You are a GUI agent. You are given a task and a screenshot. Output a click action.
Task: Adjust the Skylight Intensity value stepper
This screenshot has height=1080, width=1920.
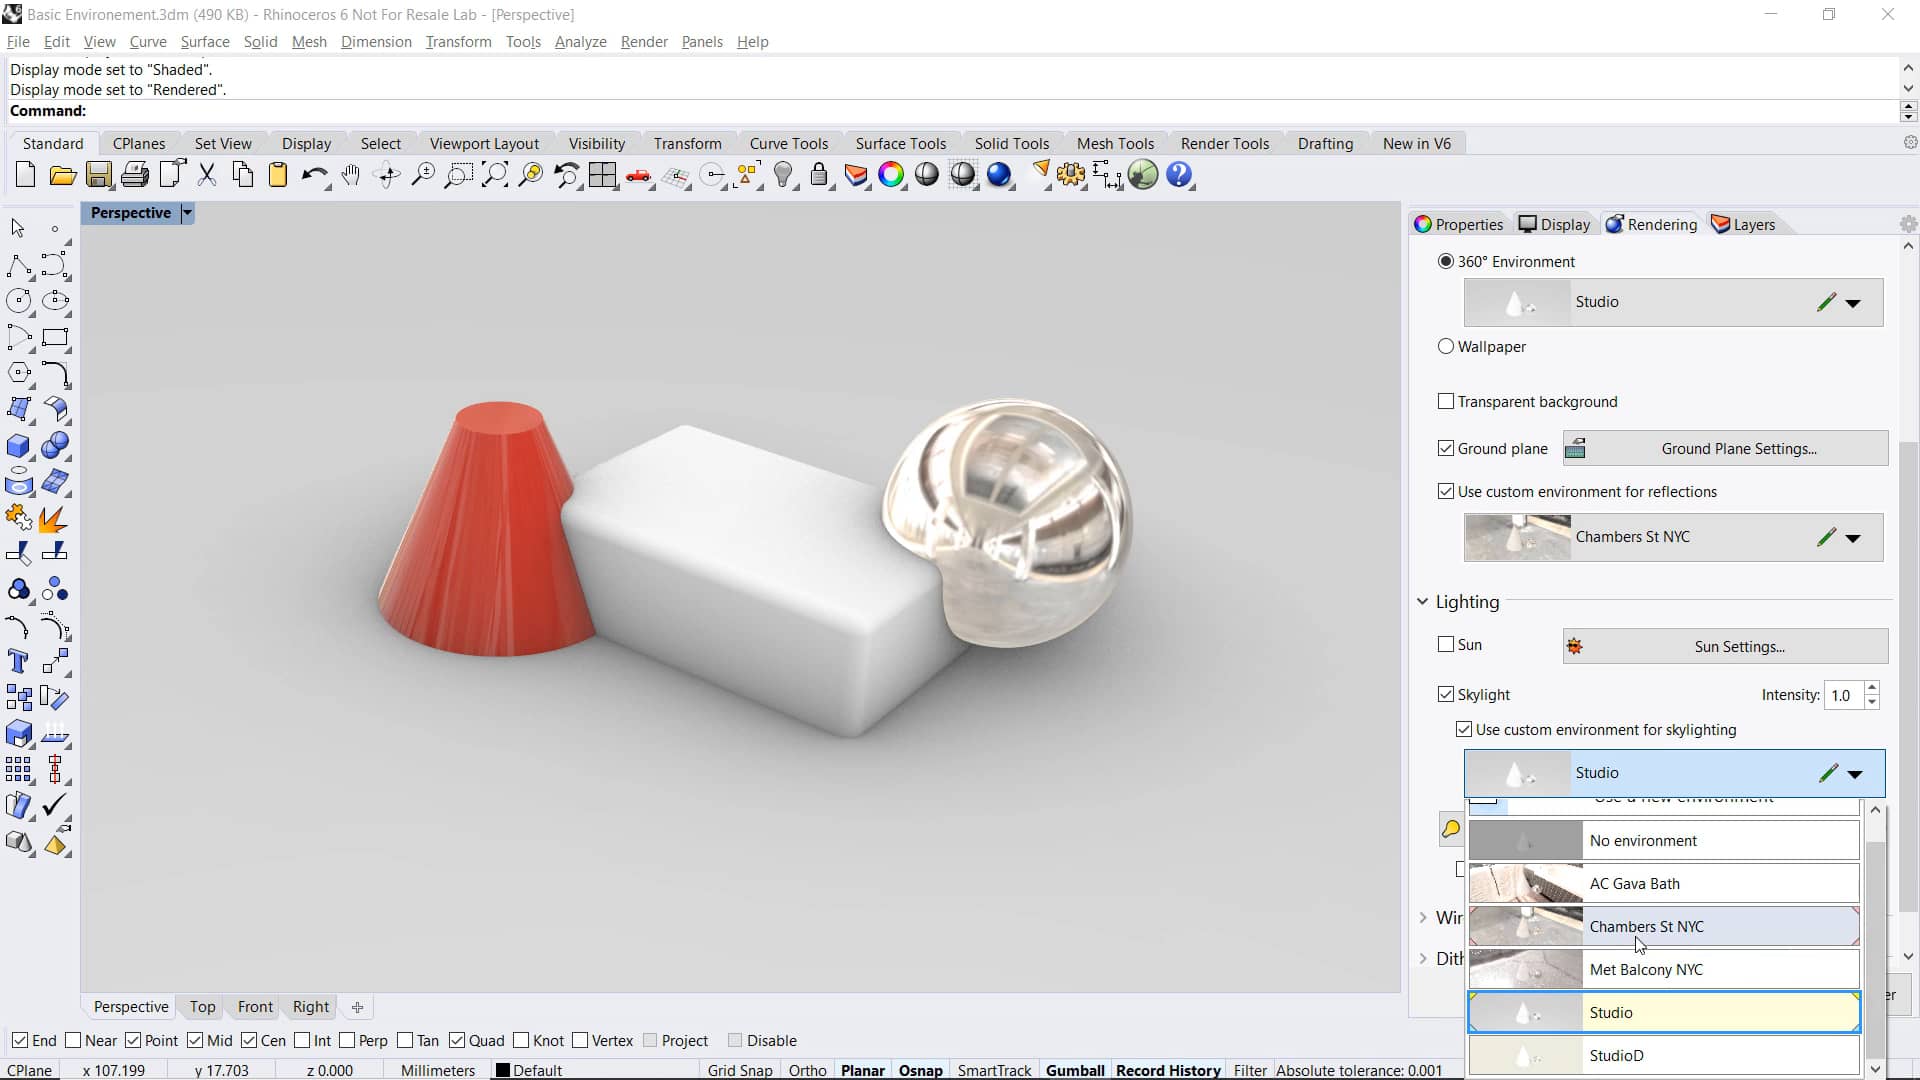click(1872, 695)
